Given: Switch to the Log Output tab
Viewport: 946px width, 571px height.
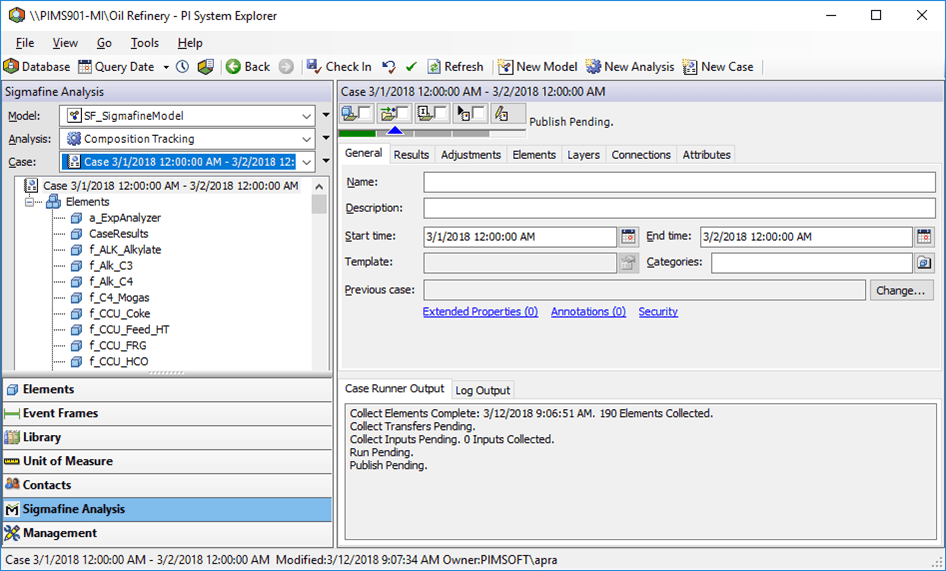Looking at the screenshot, I should point(483,391).
